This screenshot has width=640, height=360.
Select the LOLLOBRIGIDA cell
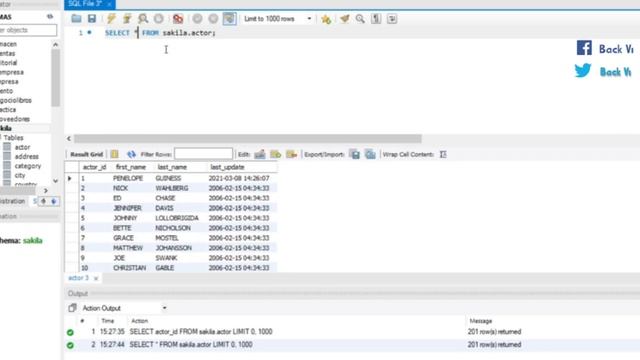coord(177,218)
